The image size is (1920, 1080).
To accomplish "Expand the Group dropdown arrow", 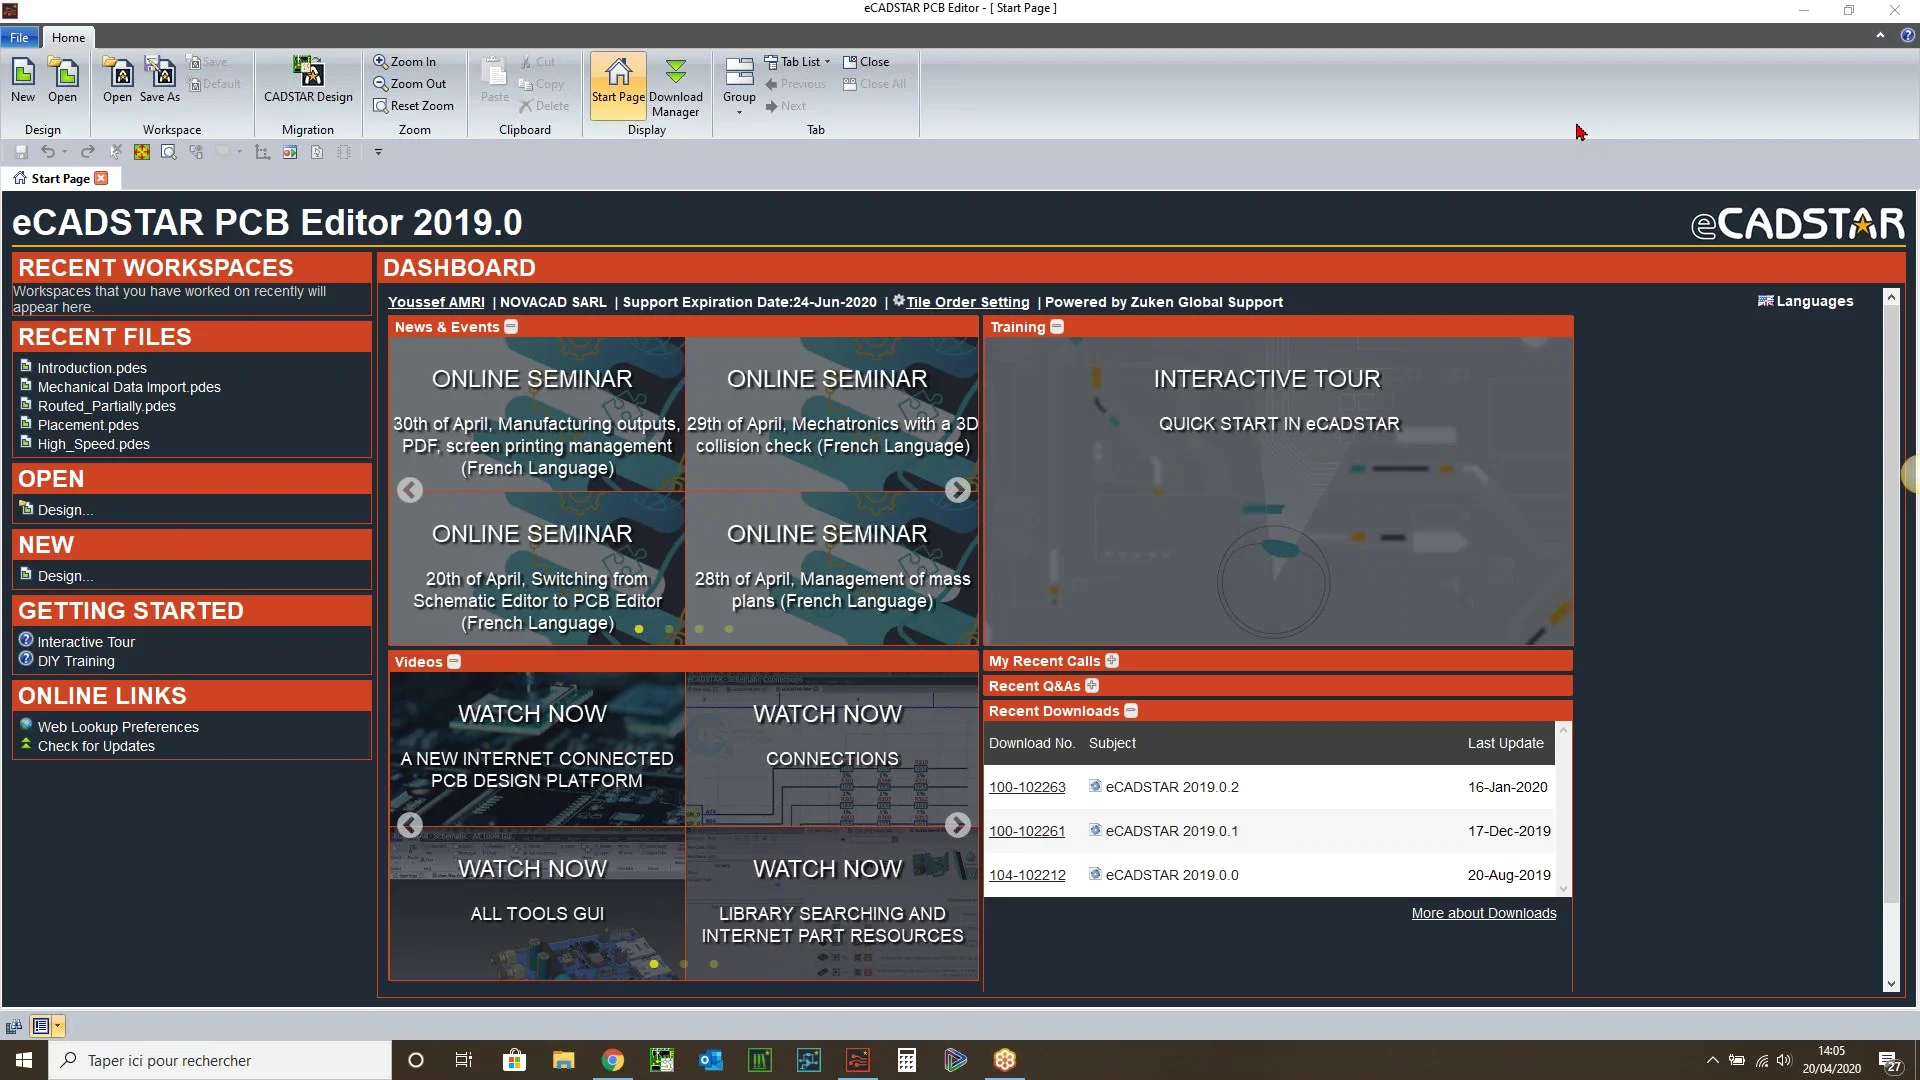I will (739, 112).
